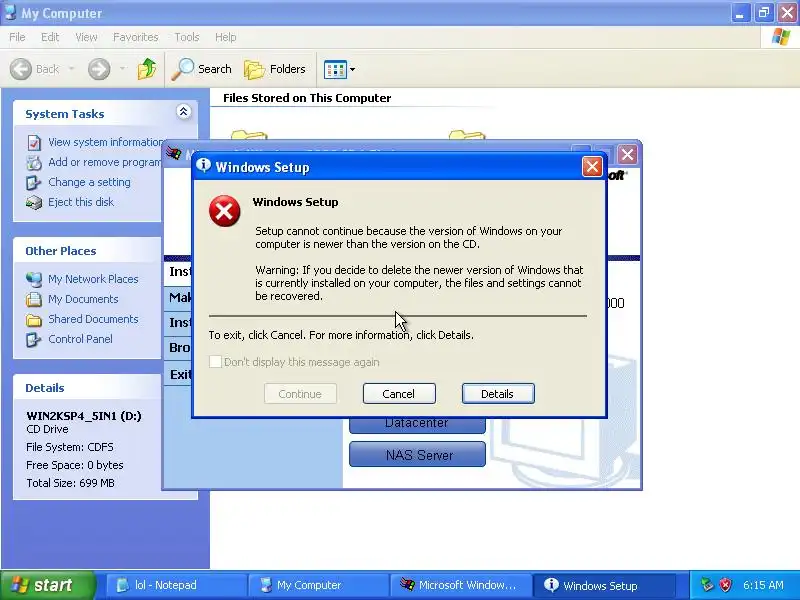The image size is (800, 600).
Task: Open the File menu in My Computer
Action: tap(17, 37)
